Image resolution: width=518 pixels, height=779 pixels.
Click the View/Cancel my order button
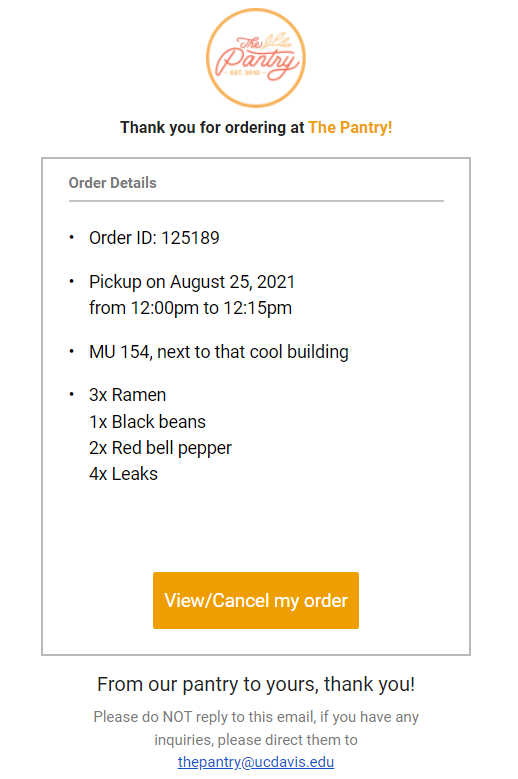256,600
